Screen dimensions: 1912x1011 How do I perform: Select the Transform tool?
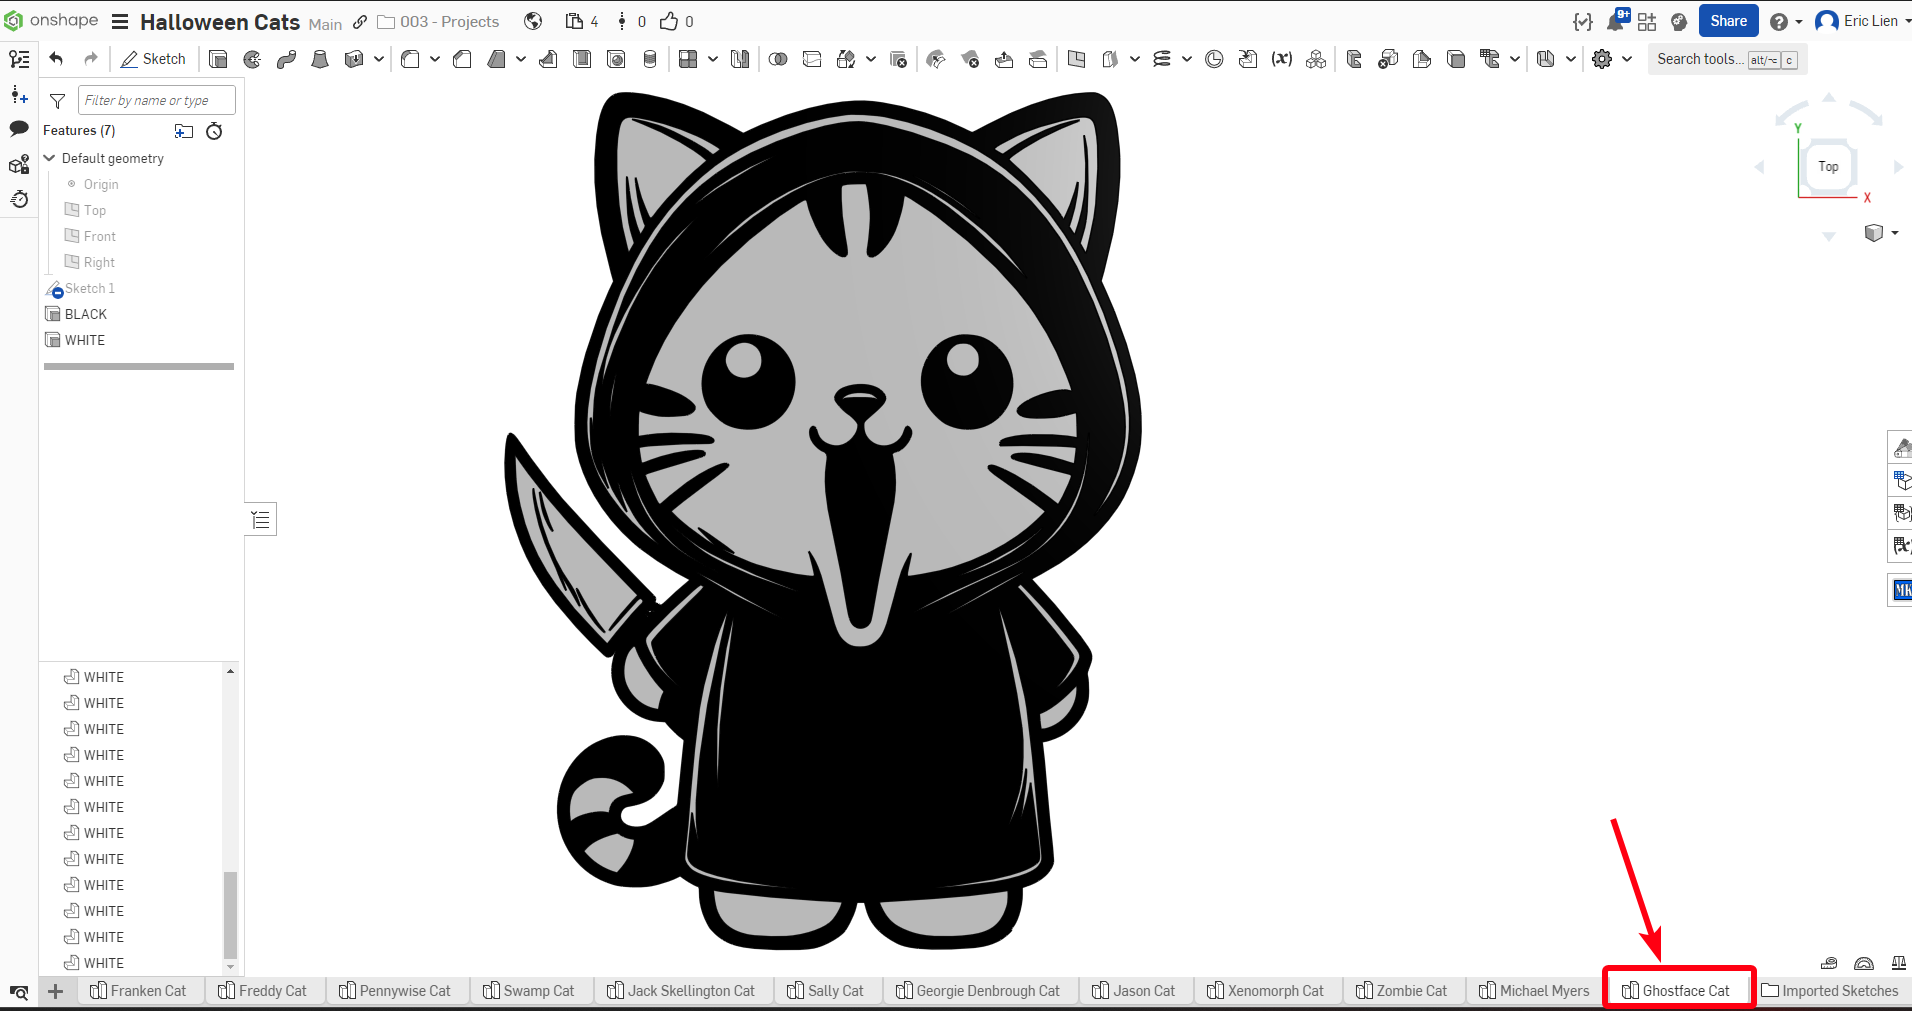[x=846, y=59]
